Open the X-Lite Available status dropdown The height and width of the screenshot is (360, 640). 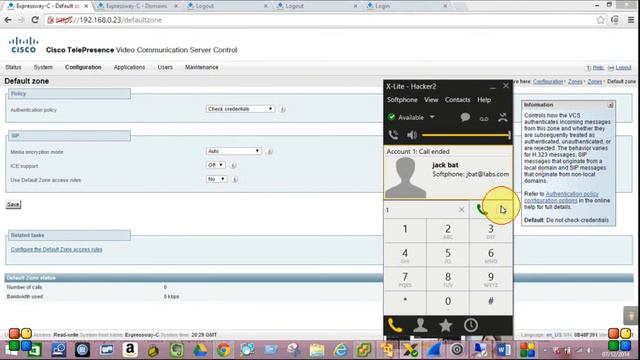click(432, 117)
